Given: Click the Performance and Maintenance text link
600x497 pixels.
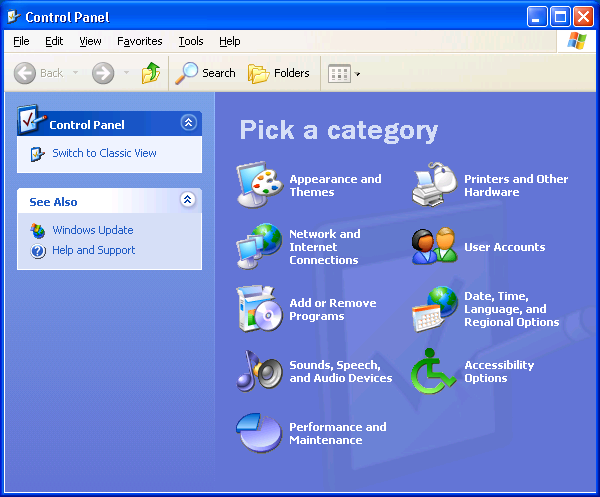Looking at the screenshot, I should [x=338, y=433].
